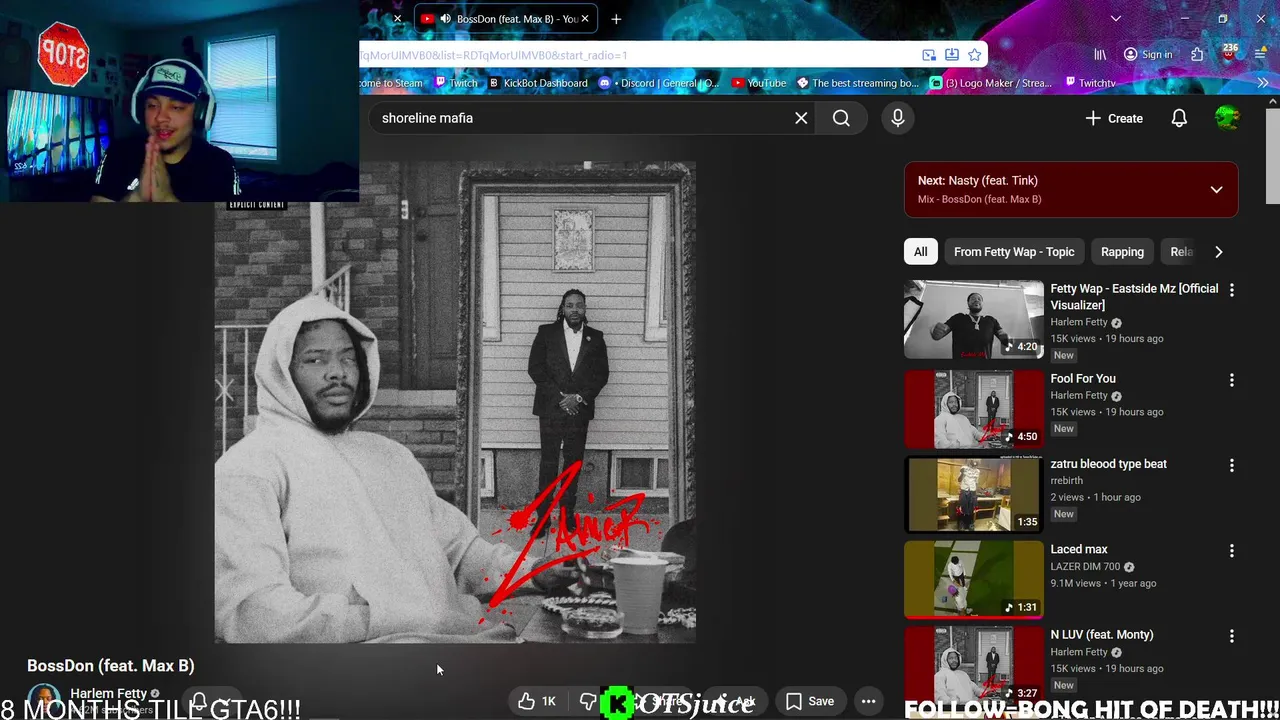Image resolution: width=1280 pixels, height=720 pixels.
Task: Open rrebirth channel link
Action: pyautogui.click(x=1066, y=481)
